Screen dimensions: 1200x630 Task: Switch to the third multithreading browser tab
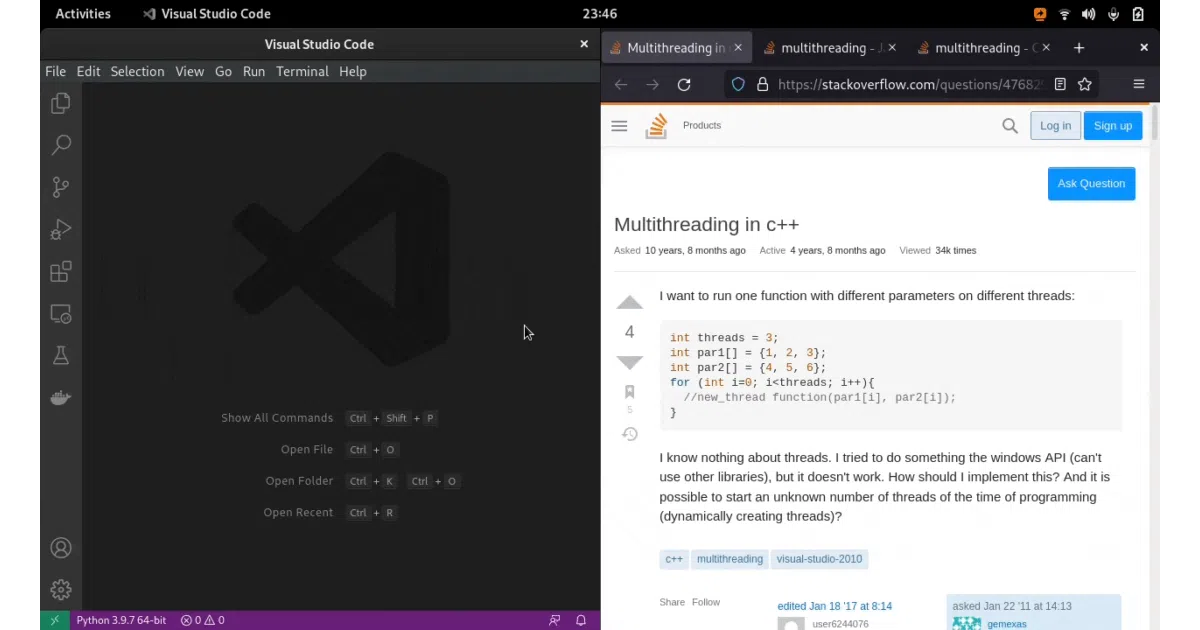(983, 48)
